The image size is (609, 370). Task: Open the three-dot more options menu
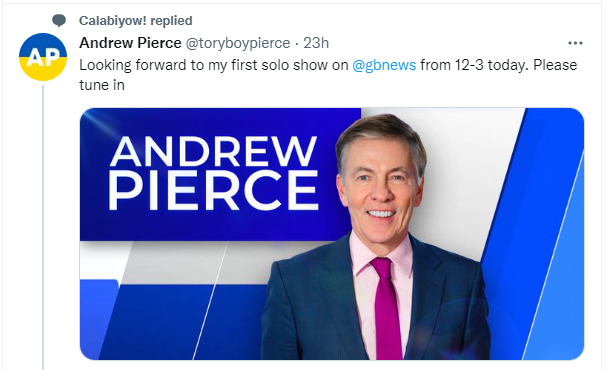(575, 43)
